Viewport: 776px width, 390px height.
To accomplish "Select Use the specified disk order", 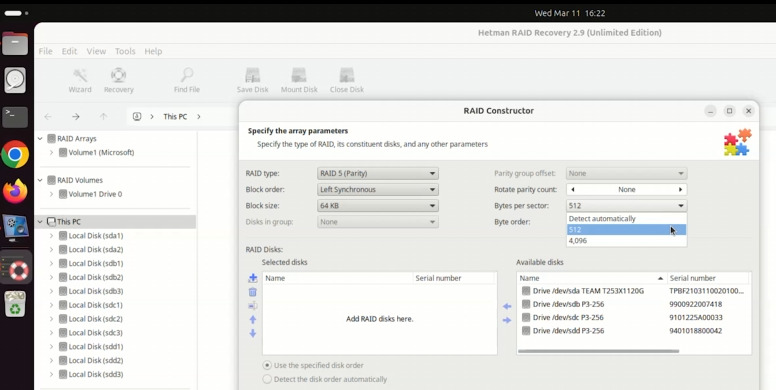I will 314,365.
